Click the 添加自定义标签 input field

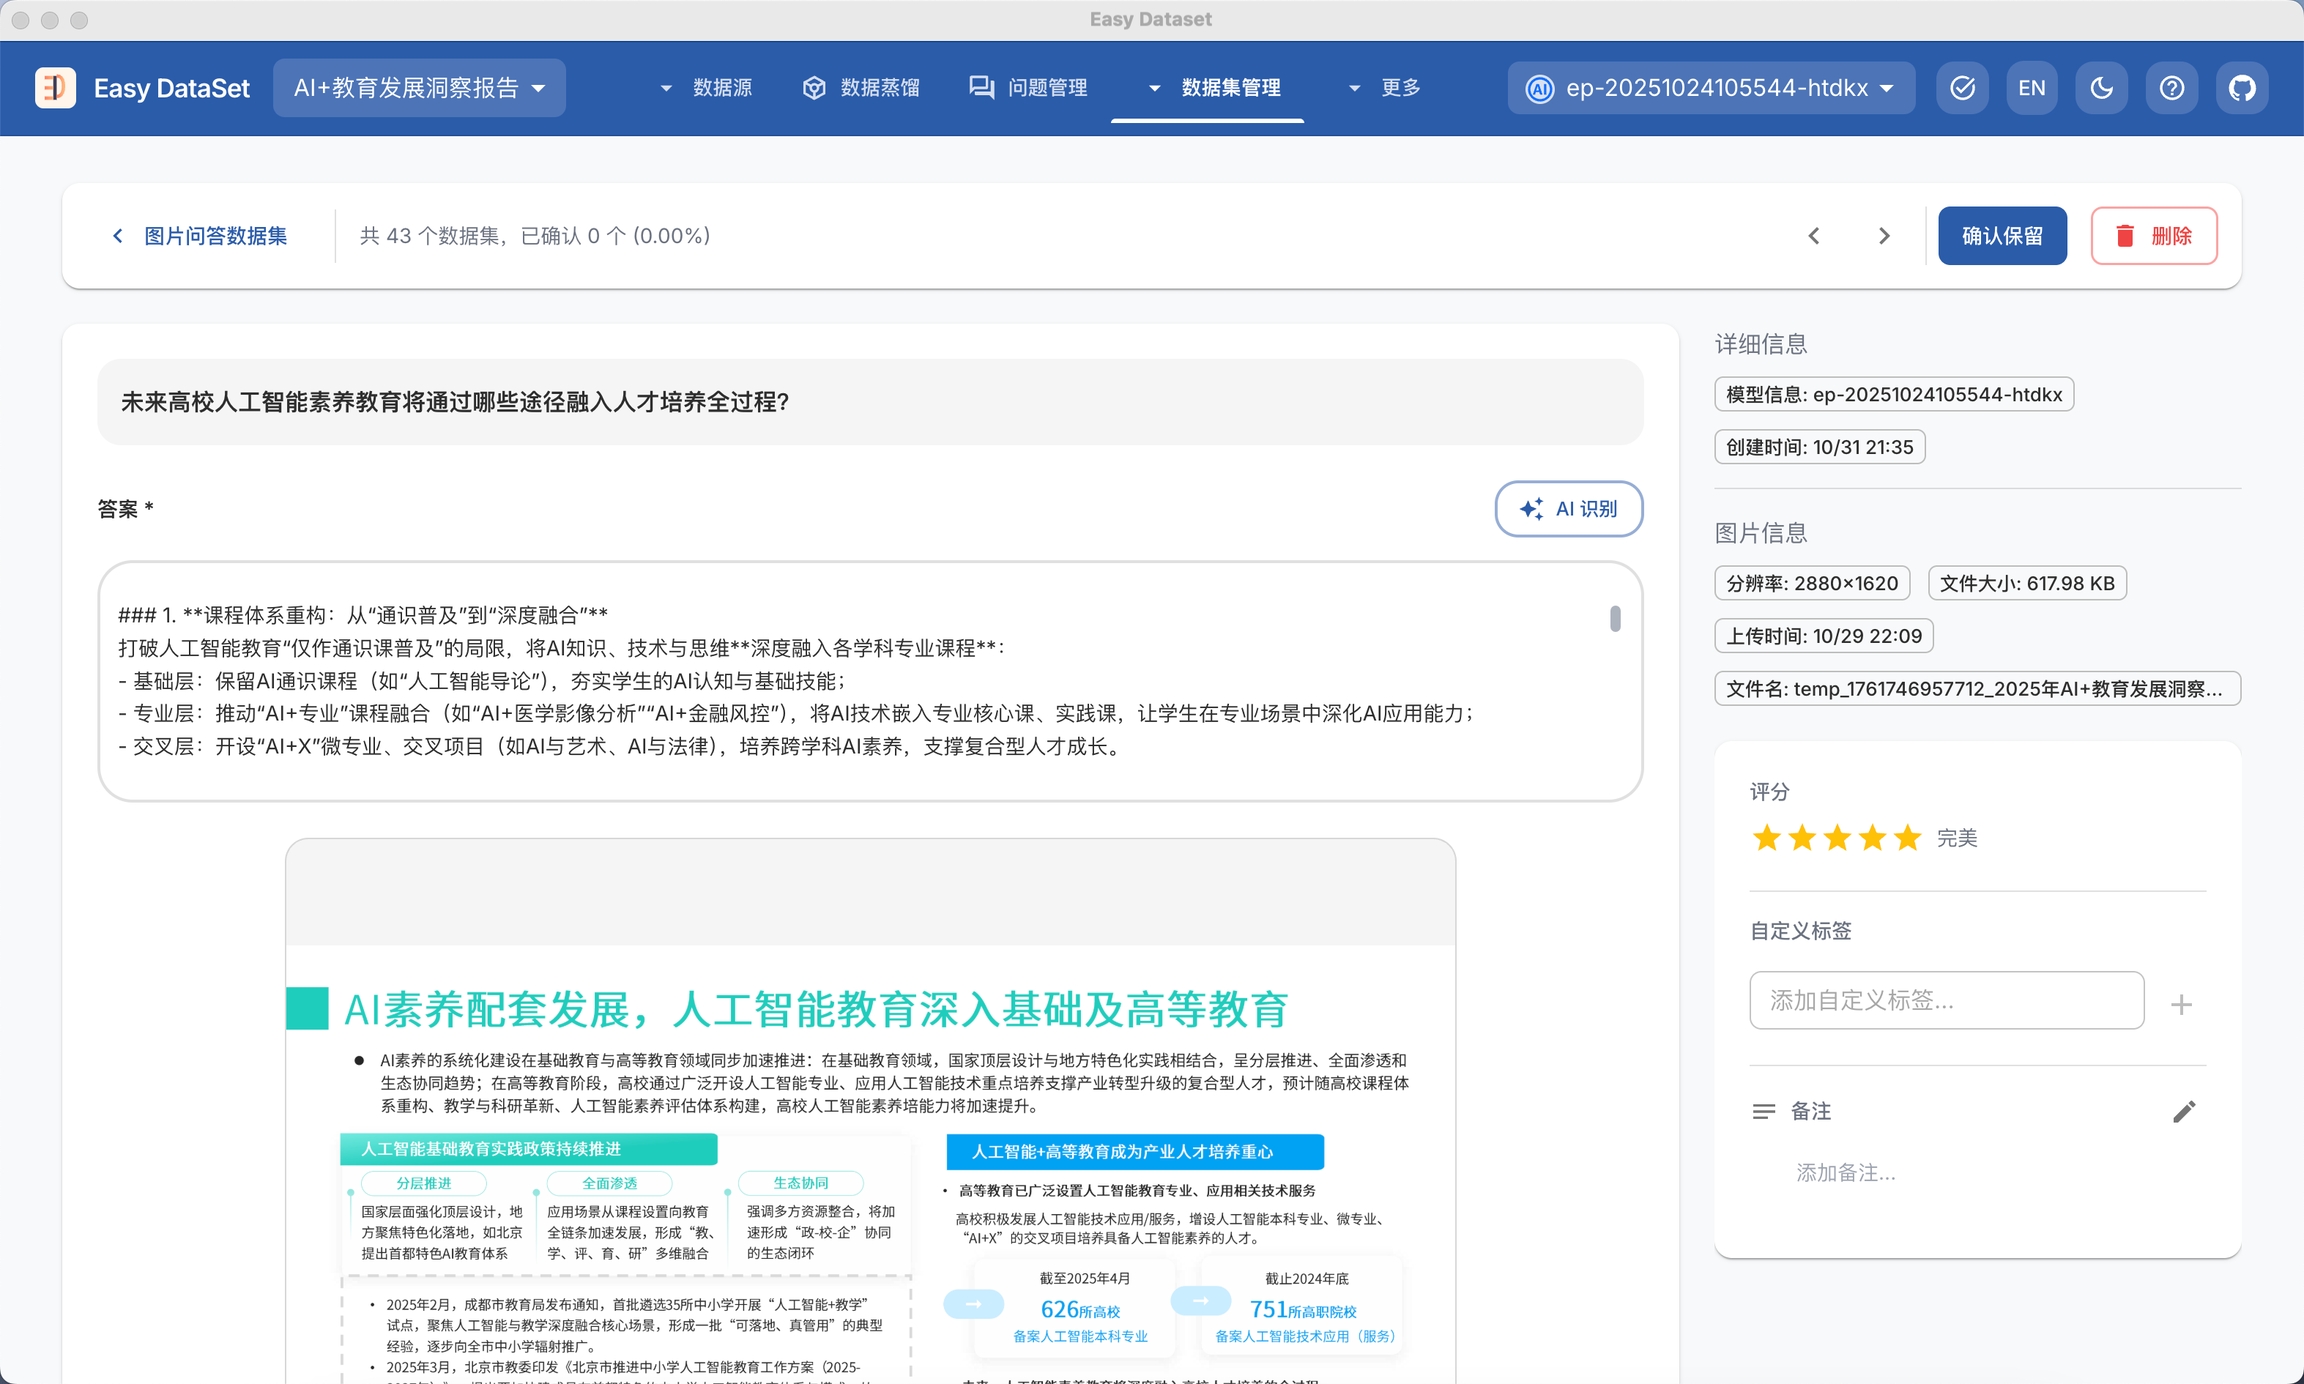tap(1945, 1000)
